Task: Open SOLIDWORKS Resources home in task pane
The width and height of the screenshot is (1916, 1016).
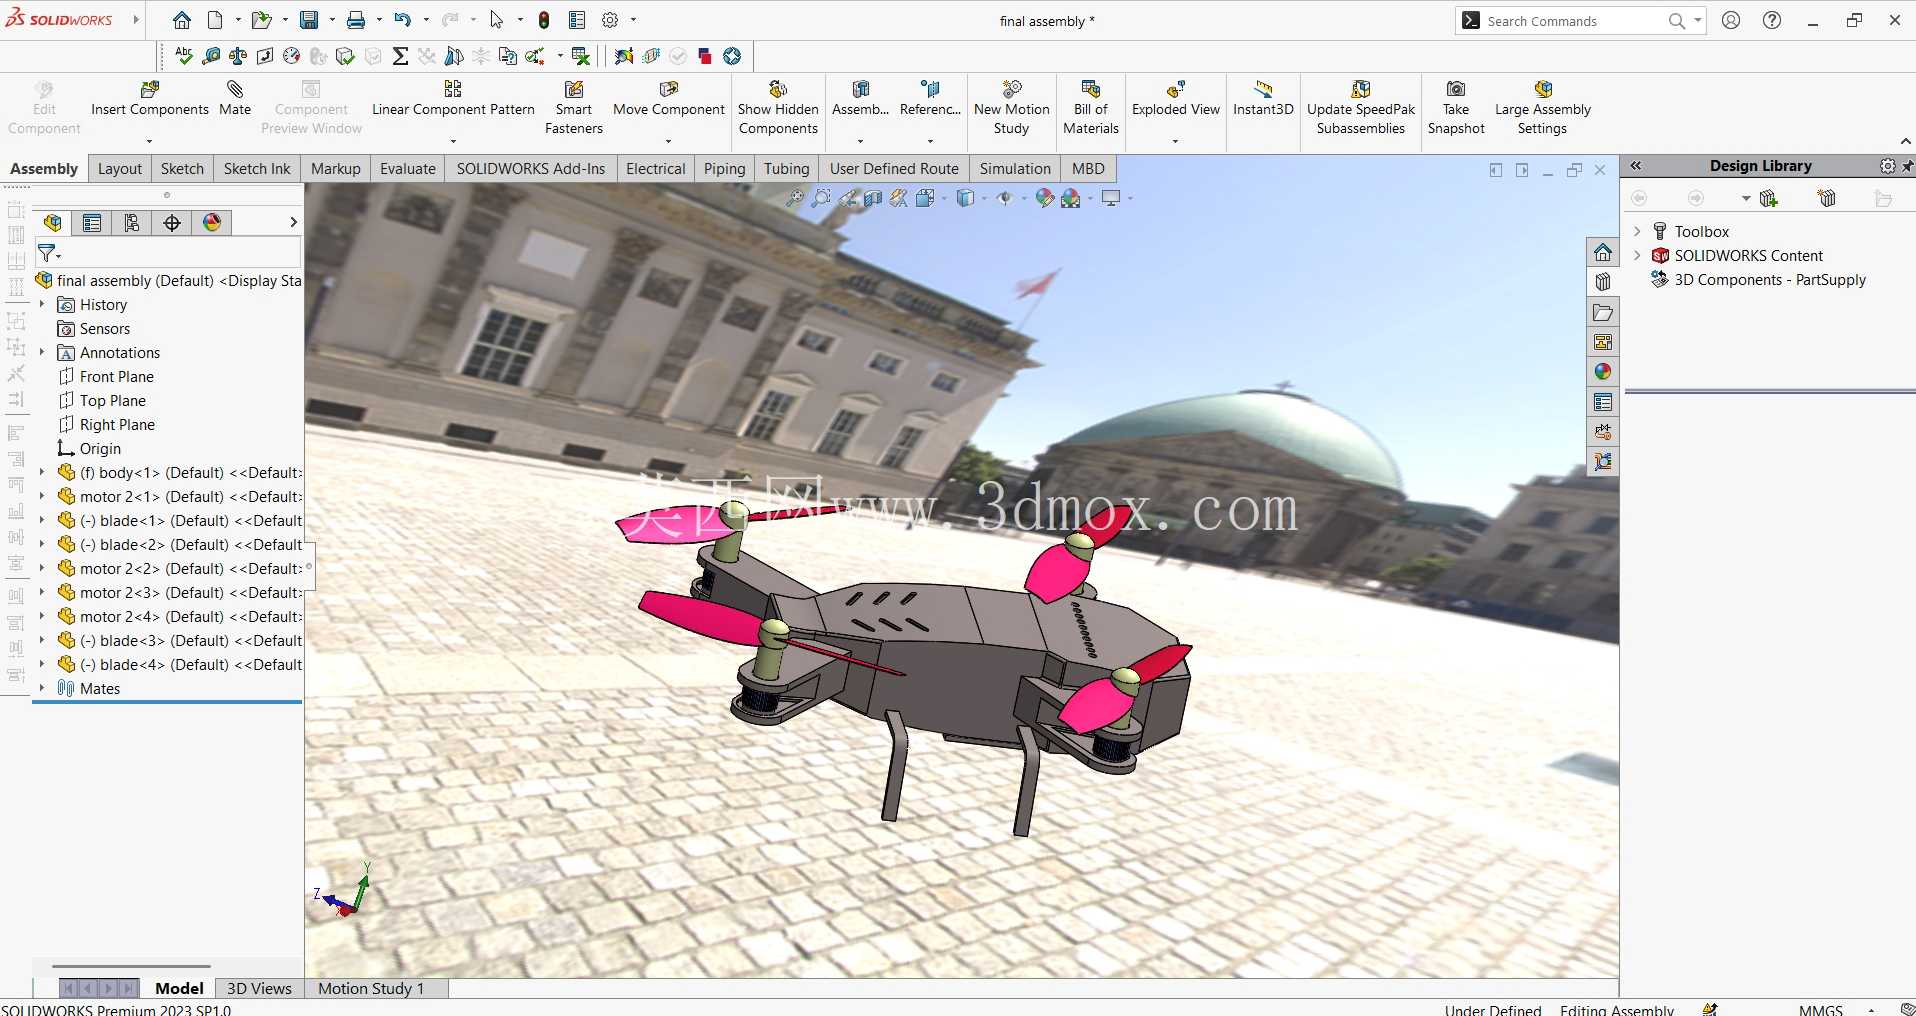Action: pyautogui.click(x=1603, y=252)
